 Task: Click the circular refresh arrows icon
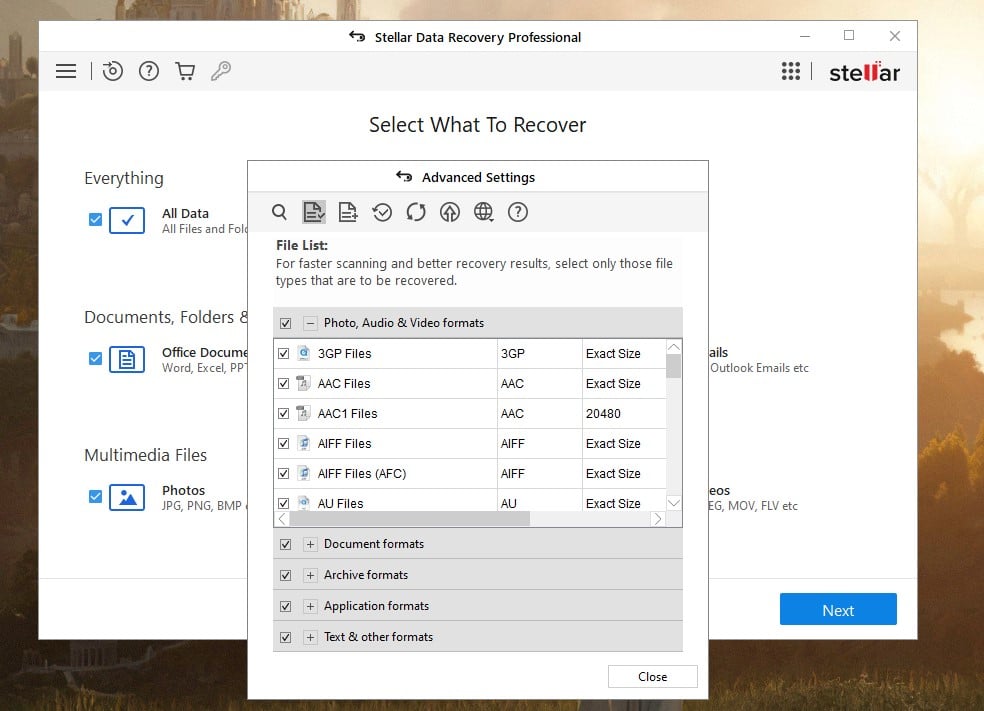point(415,212)
